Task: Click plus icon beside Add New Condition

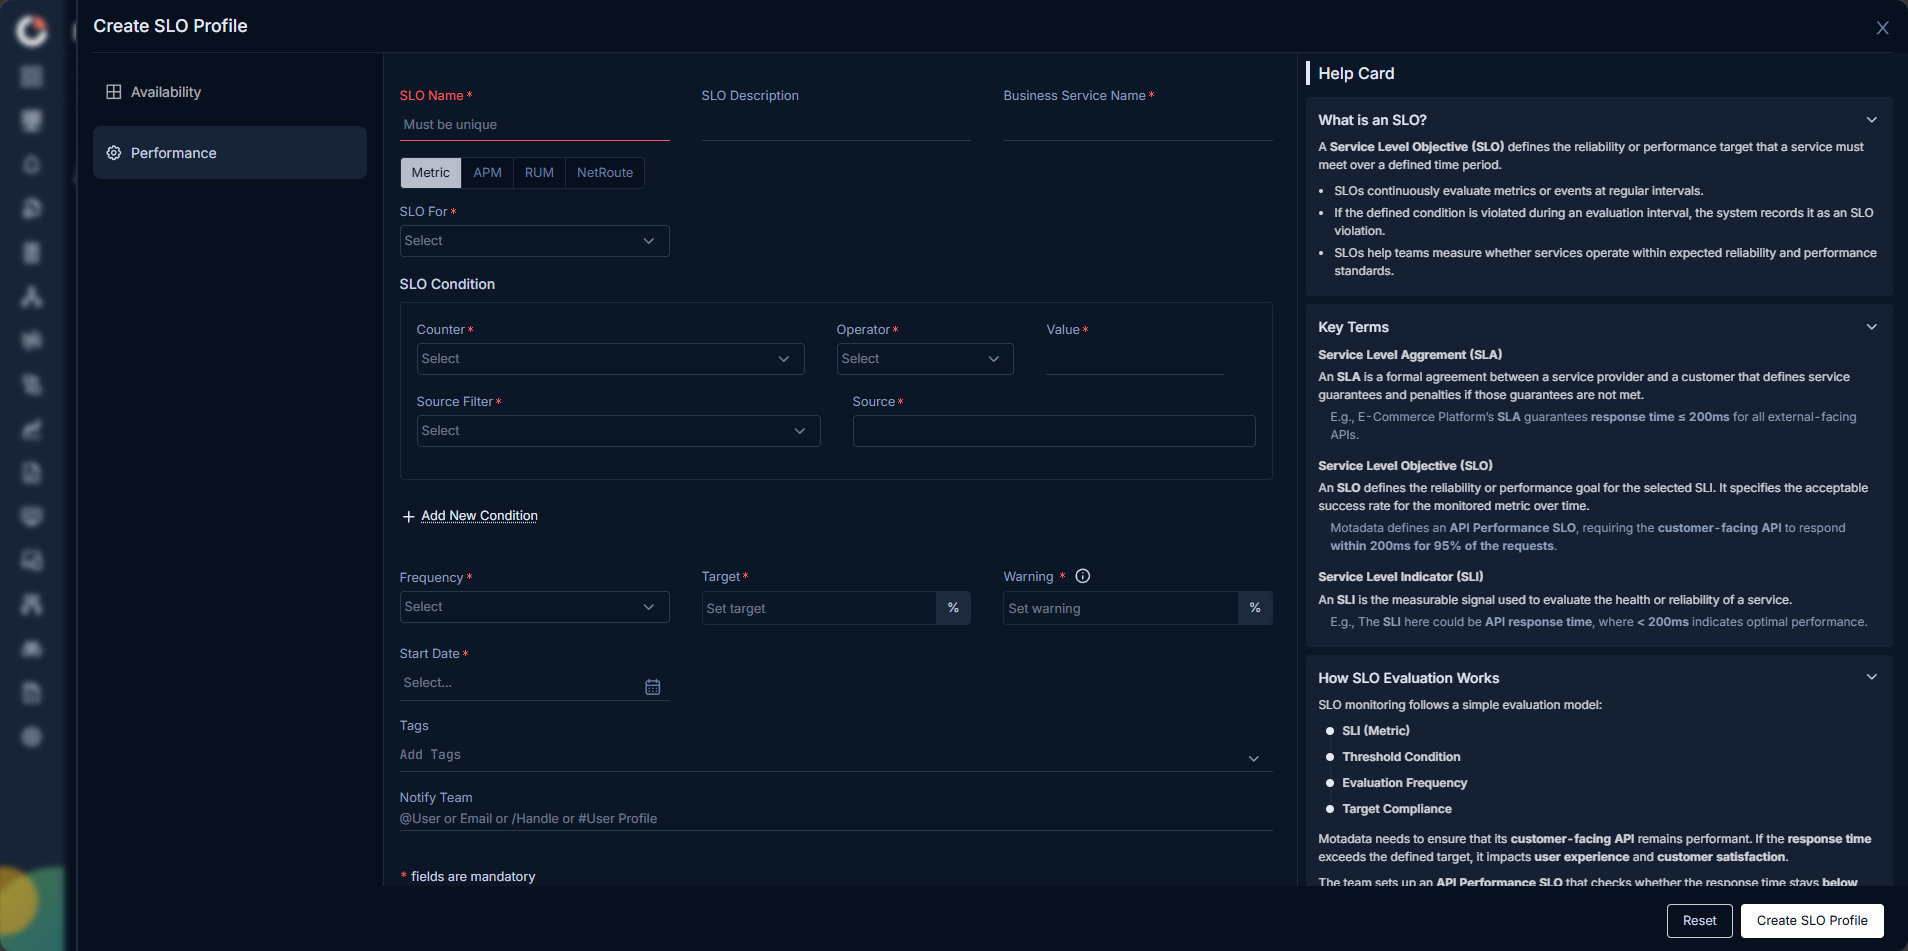Action: point(408,517)
